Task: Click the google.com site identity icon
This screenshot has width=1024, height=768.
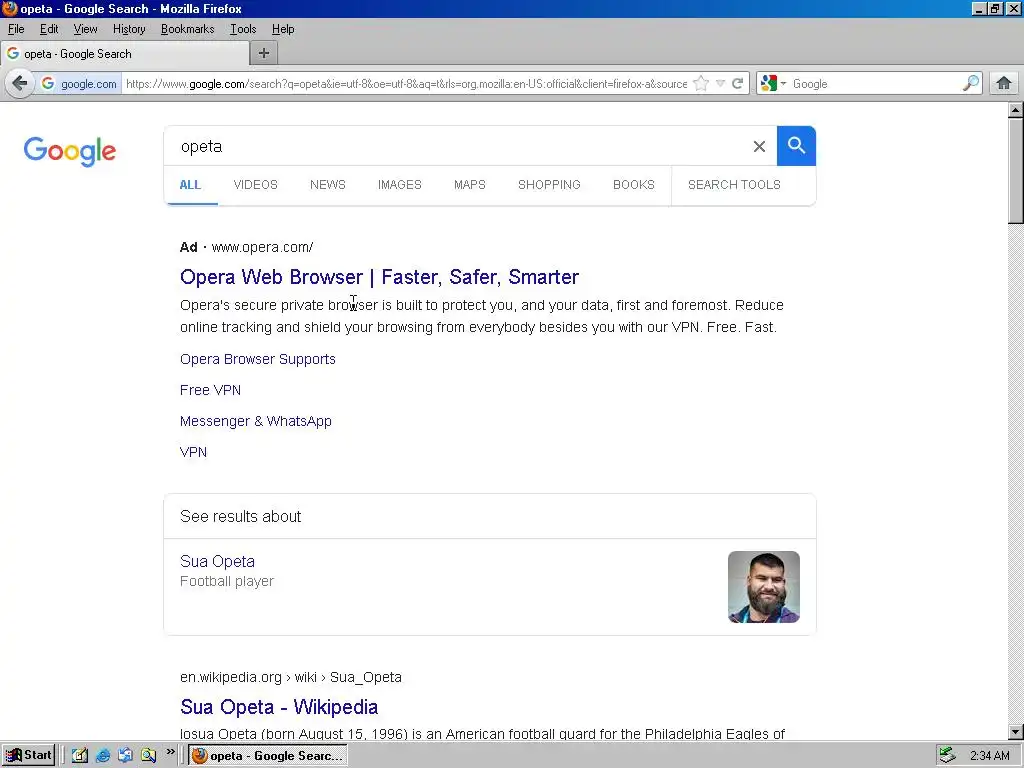Action: coord(79,84)
